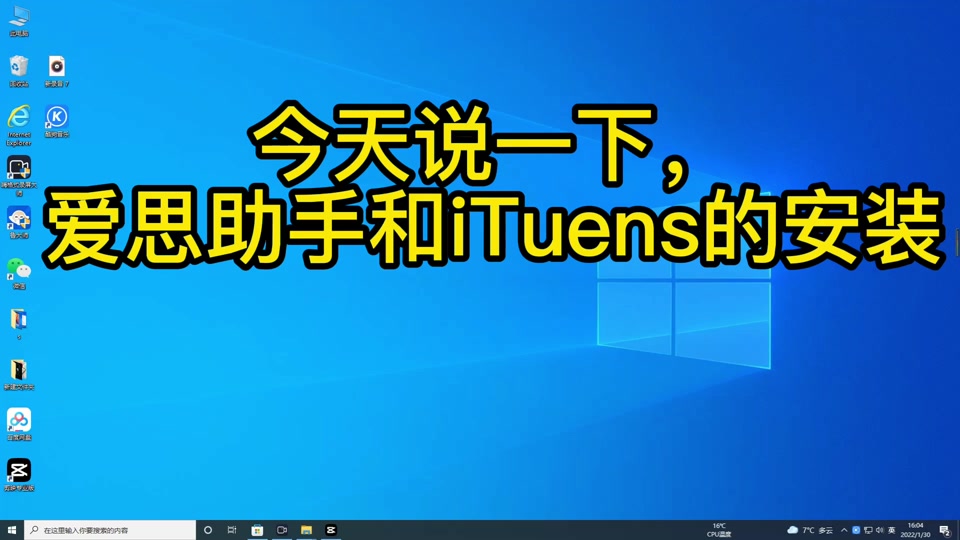Launch WeChat from the desktop

pos(19,268)
